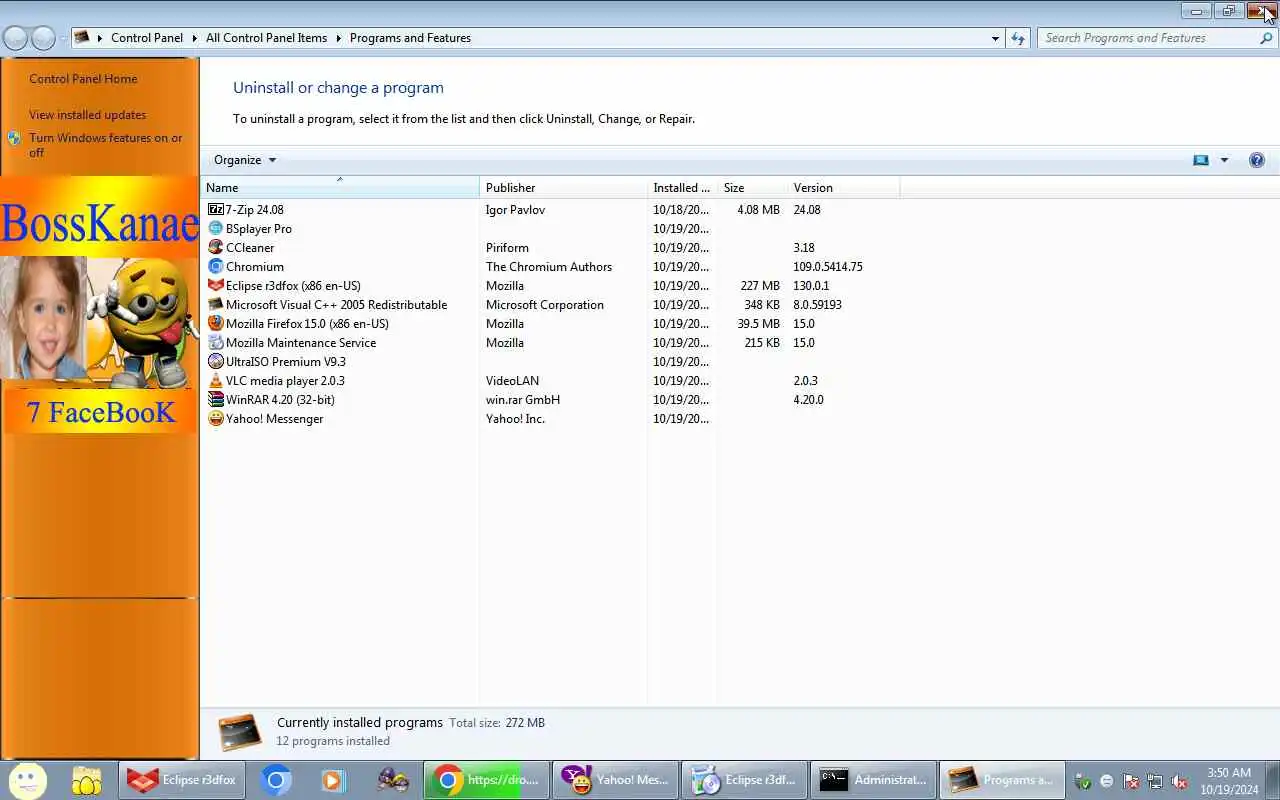The image size is (1280, 800).
Task: Click the refresh button beside address bar
Action: [x=1018, y=38]
